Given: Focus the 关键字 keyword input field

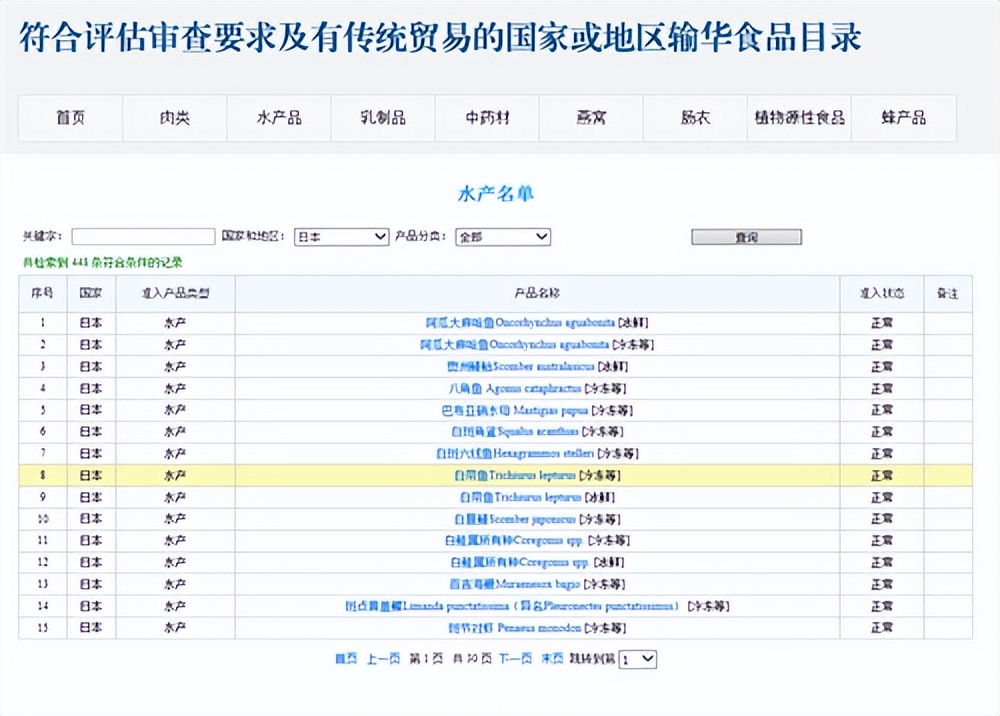Looking at the screenshot, I should [x=143, y=237].
